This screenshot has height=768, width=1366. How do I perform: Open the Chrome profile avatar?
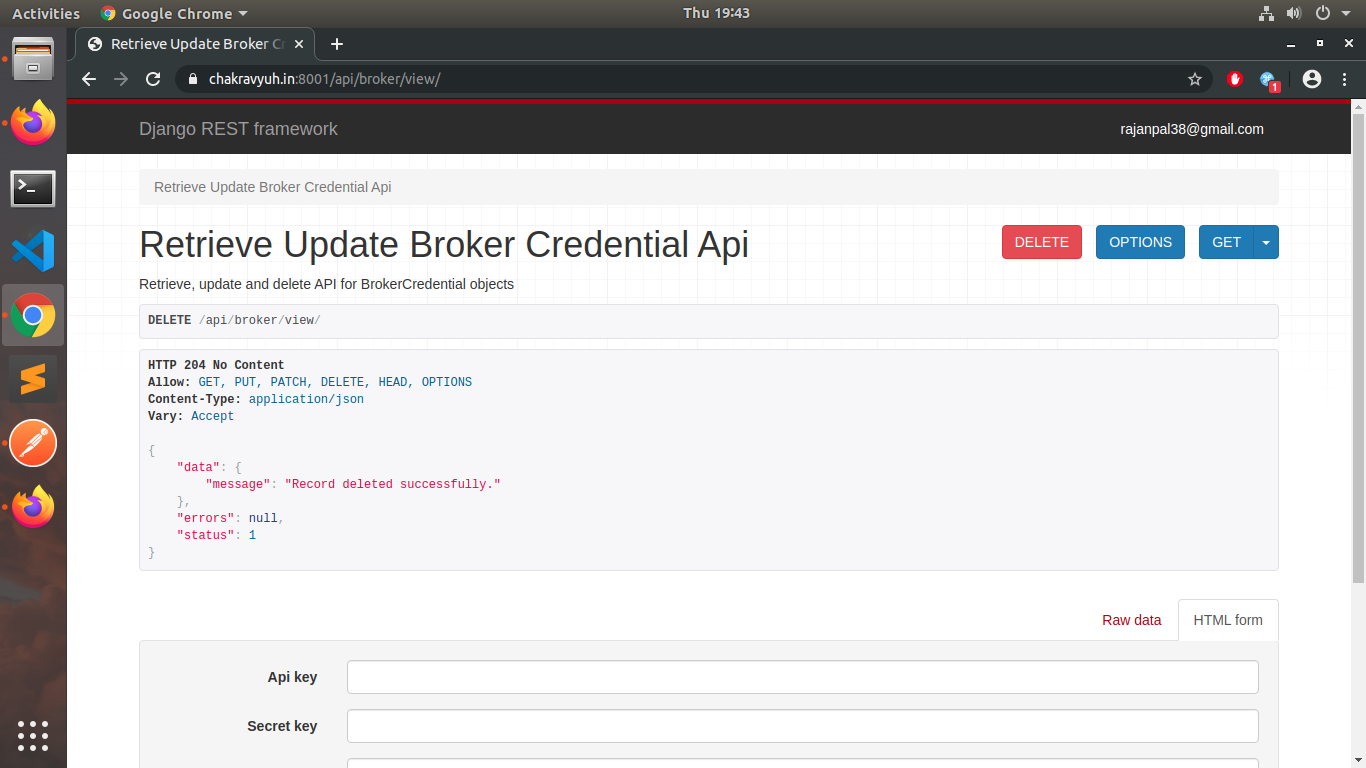click(1311, 79)
